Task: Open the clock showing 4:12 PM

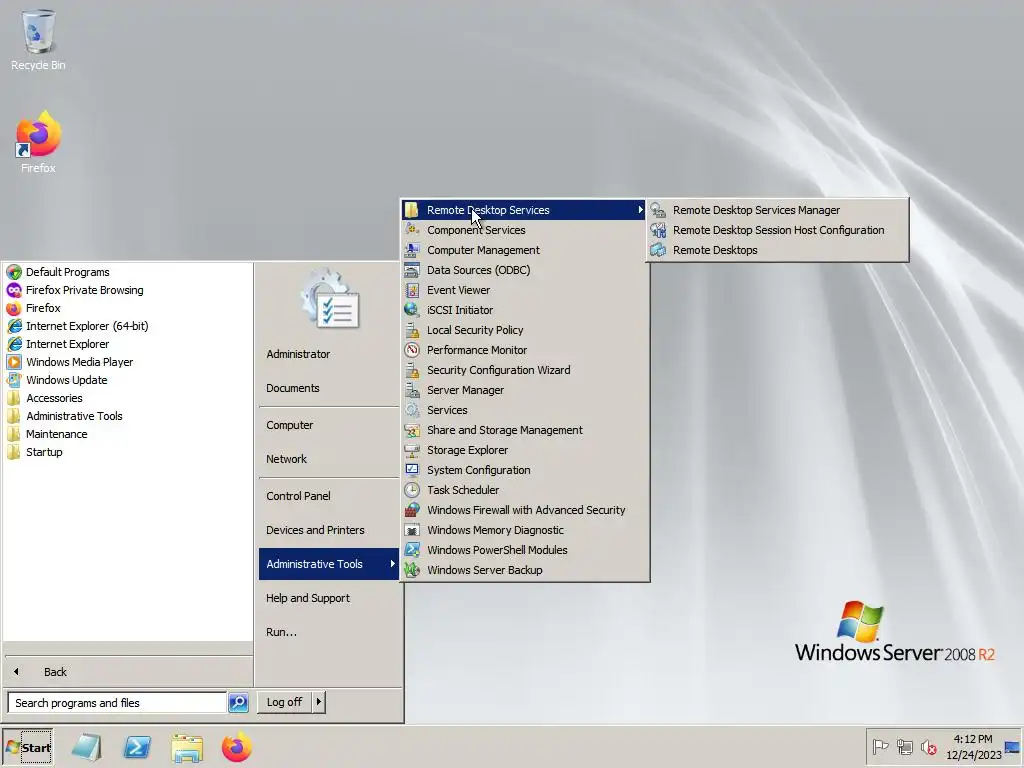Action: [973, 746]
